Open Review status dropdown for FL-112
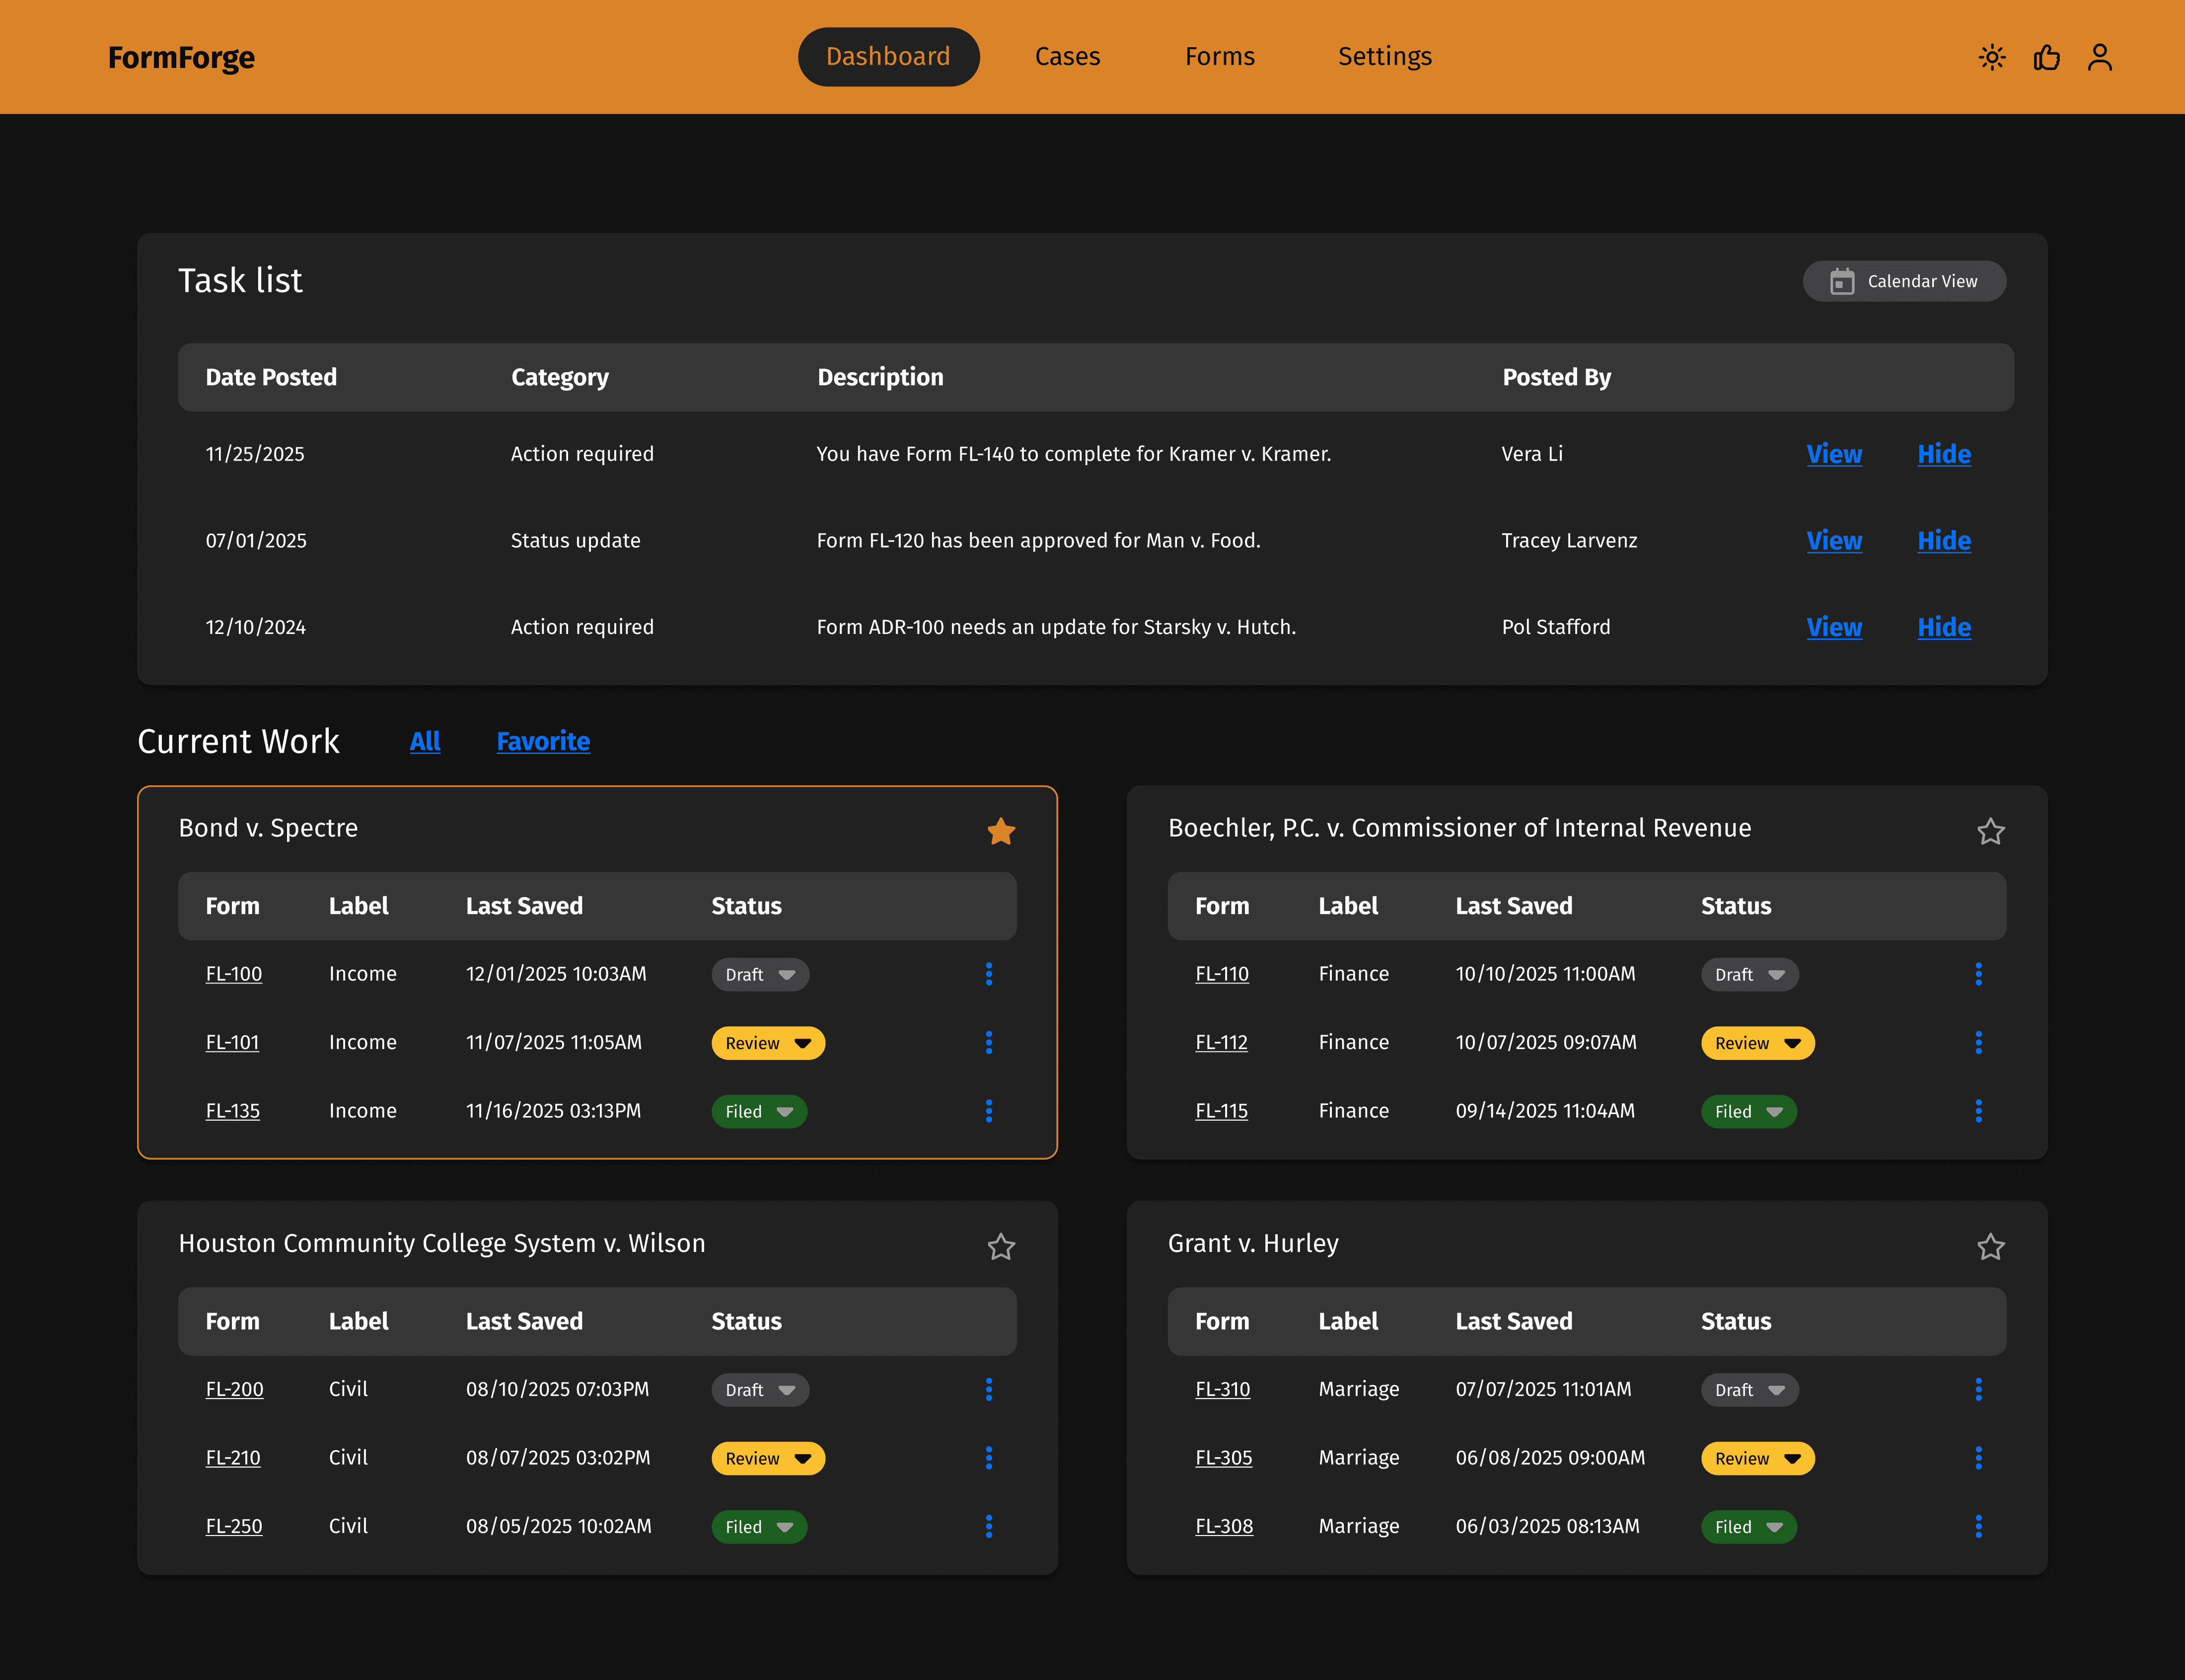2185x1680 pixels. click(1757, 1043)
